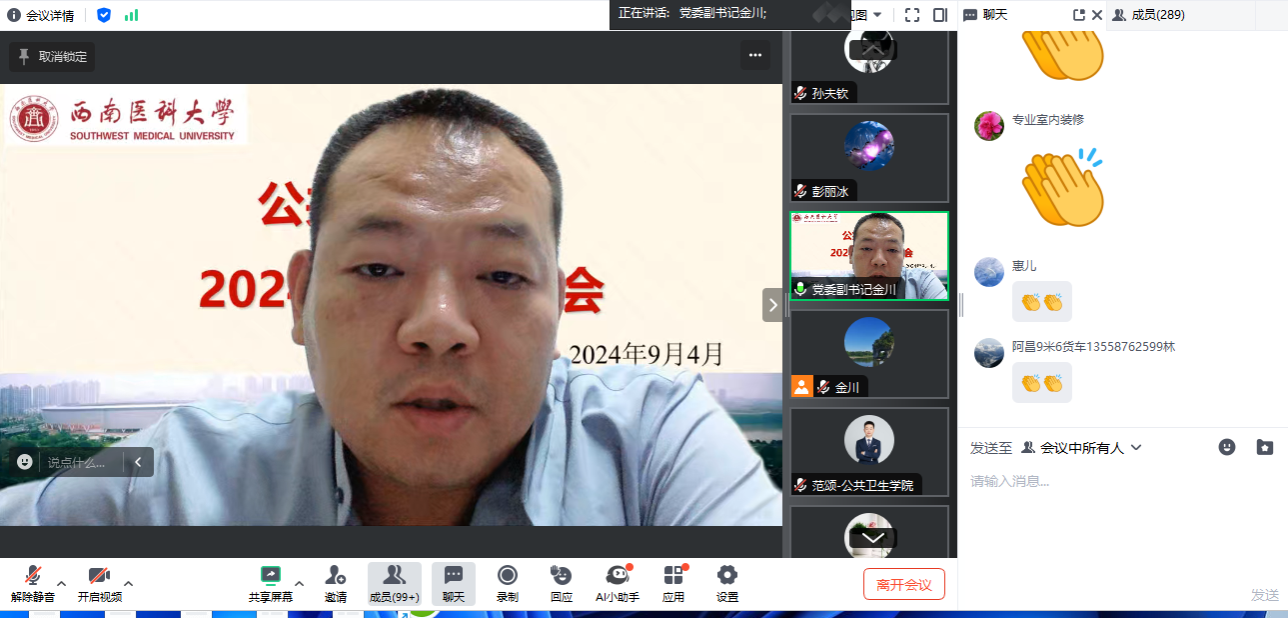Image resolution: width=1288 pixels, height=618 pixels.
Task: Enter full screen mode icon
Action: point(911,15)
